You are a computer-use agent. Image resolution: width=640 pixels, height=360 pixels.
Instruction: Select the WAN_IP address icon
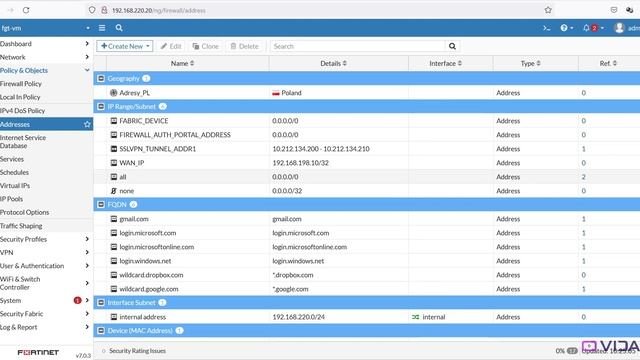(114, 163)
